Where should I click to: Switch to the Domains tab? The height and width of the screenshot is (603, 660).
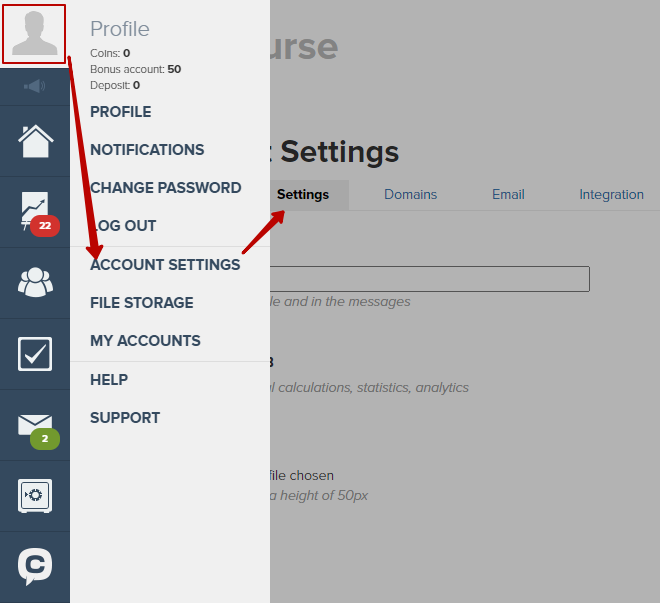[410, 194]
